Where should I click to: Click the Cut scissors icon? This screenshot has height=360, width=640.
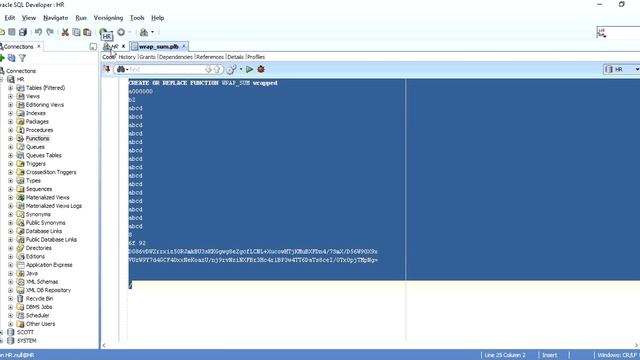tap(65, 32)
